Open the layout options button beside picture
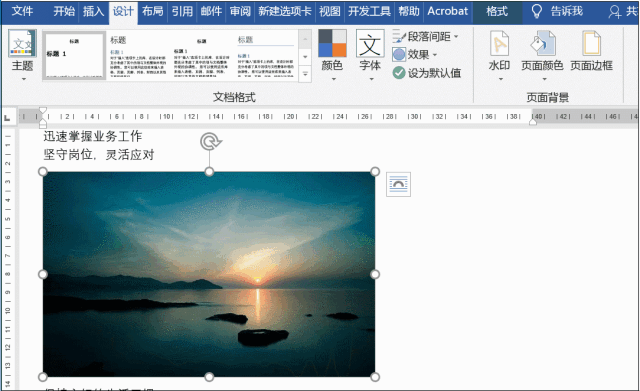Viewport: 640px width, 391px height. click(x=398, y=184)
